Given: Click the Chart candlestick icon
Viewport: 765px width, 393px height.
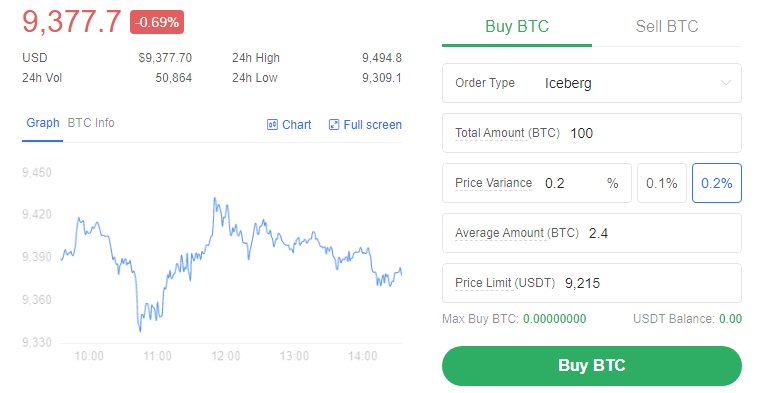Looking at the screenshot, I should [x=272, y=125].
